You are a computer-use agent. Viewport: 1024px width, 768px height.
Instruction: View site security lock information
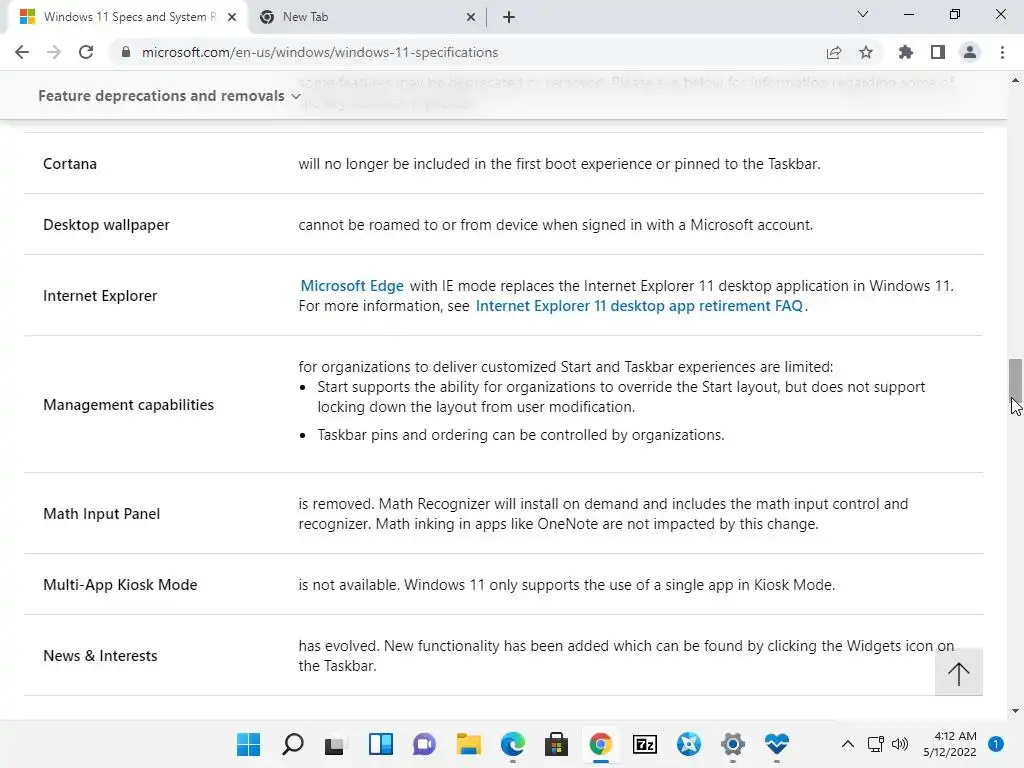click(x=126, y=52)
